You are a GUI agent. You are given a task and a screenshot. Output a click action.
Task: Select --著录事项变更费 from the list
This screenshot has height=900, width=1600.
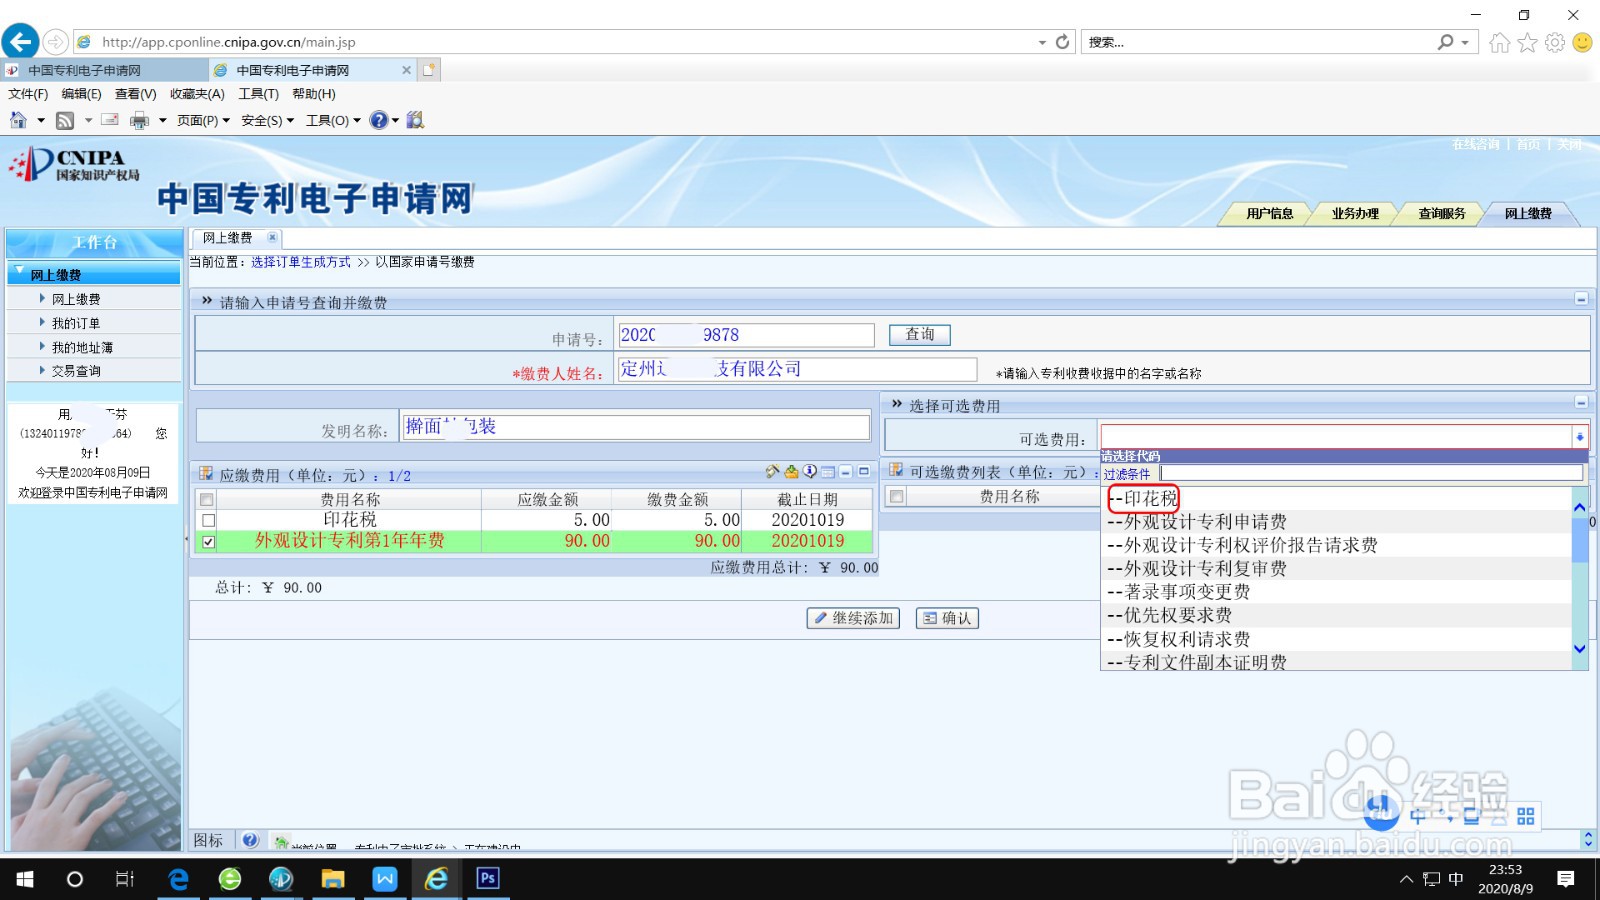pos(1336,592)
